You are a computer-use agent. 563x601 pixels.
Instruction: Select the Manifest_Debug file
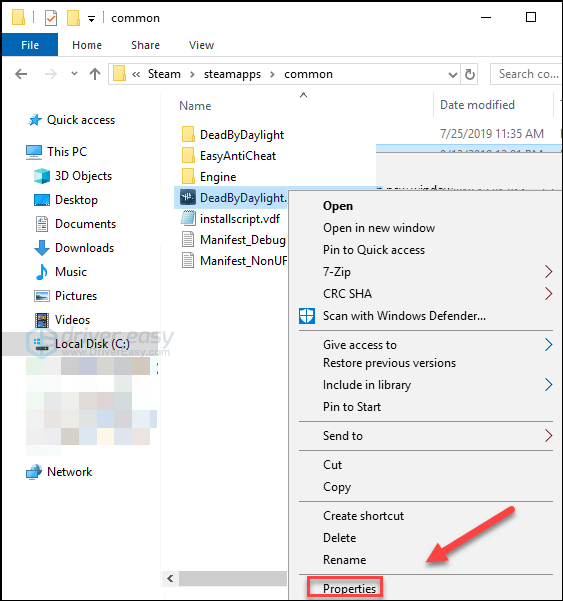pyautogui.click(x=243, y=240)
